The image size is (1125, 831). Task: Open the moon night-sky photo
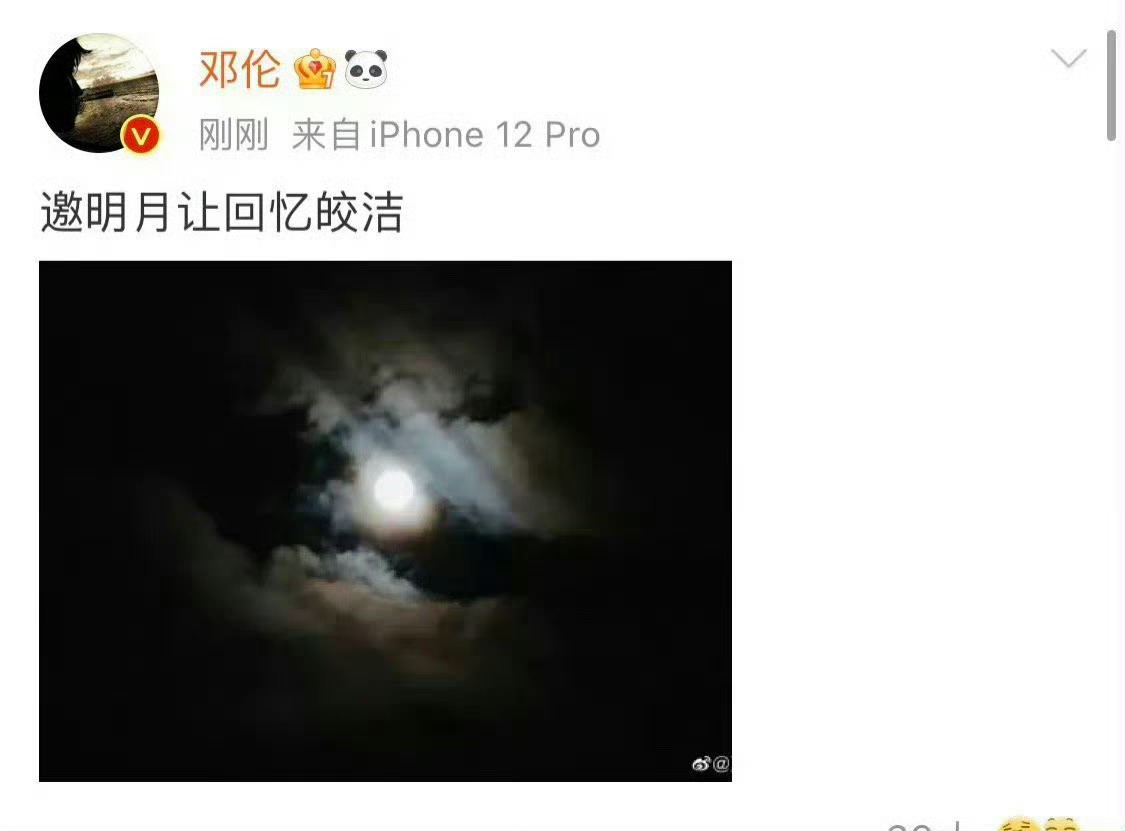[385, 521]
